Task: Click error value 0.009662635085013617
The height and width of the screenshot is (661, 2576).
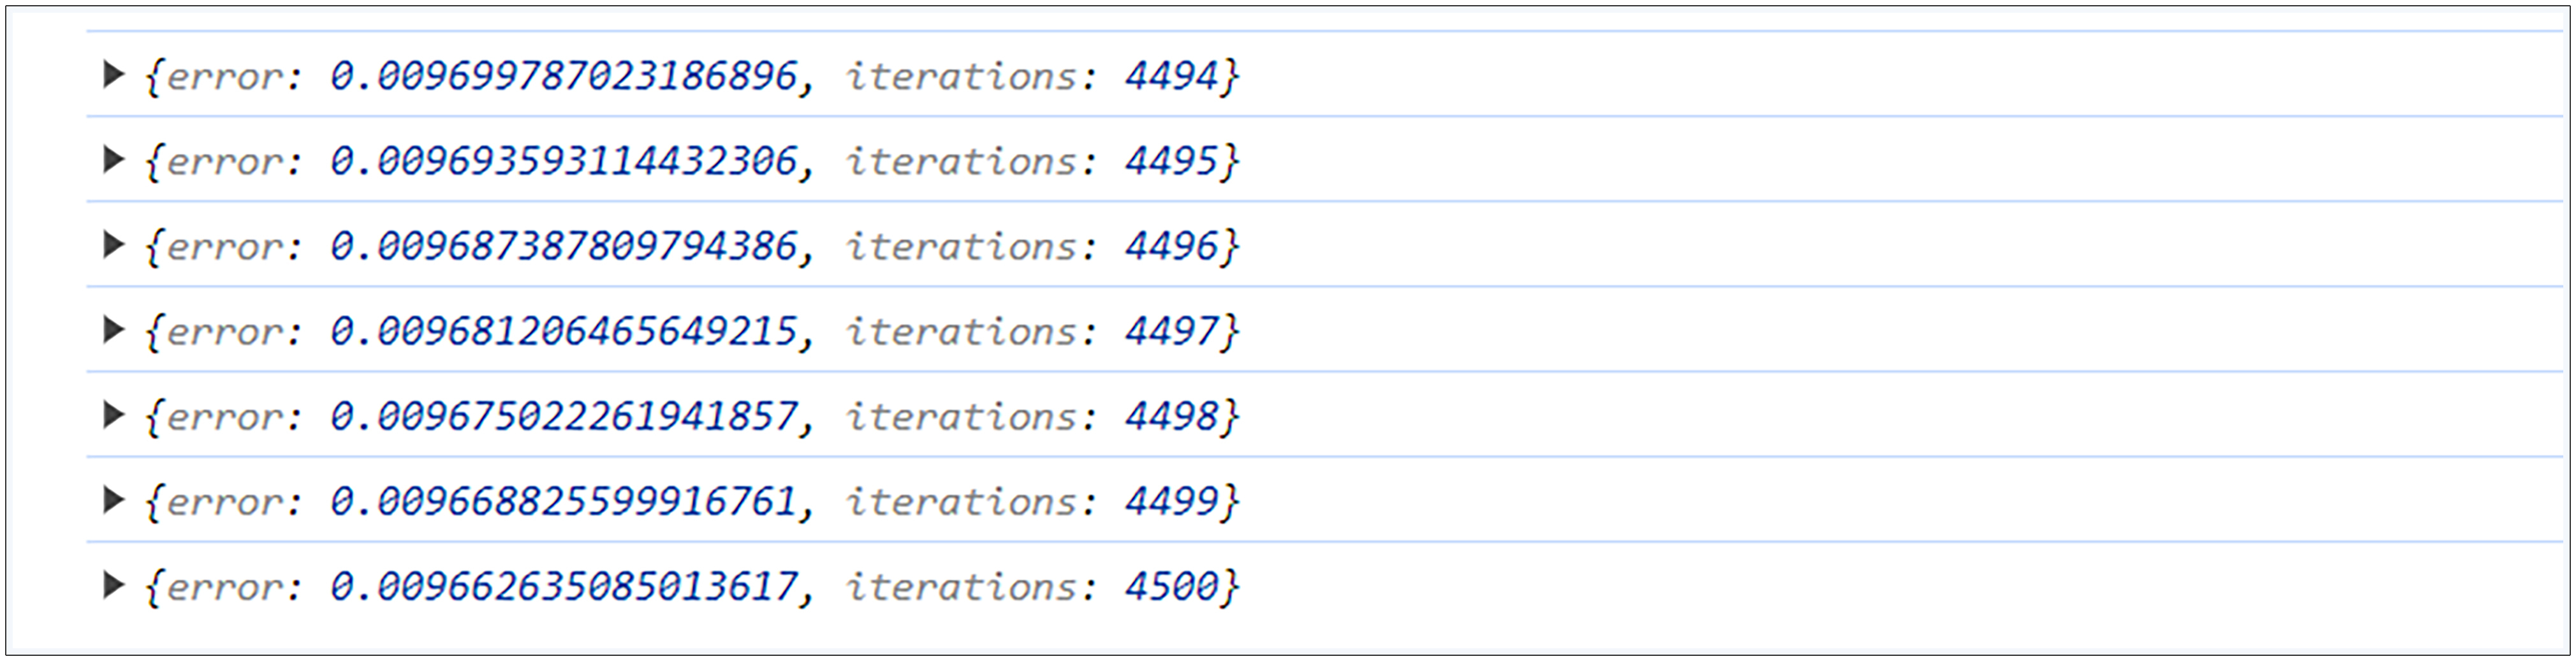Action: [x=563, y=586]
